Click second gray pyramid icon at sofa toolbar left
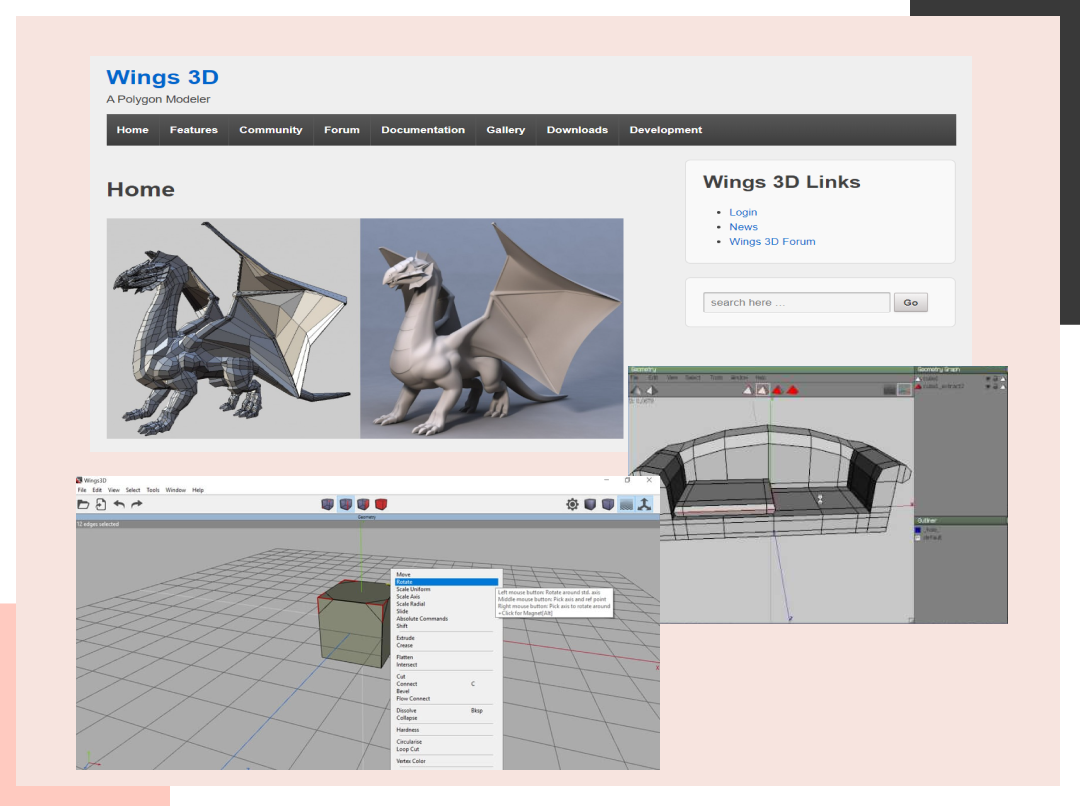This screenshot has height=806, width=1080. click(x=652, y=391)
